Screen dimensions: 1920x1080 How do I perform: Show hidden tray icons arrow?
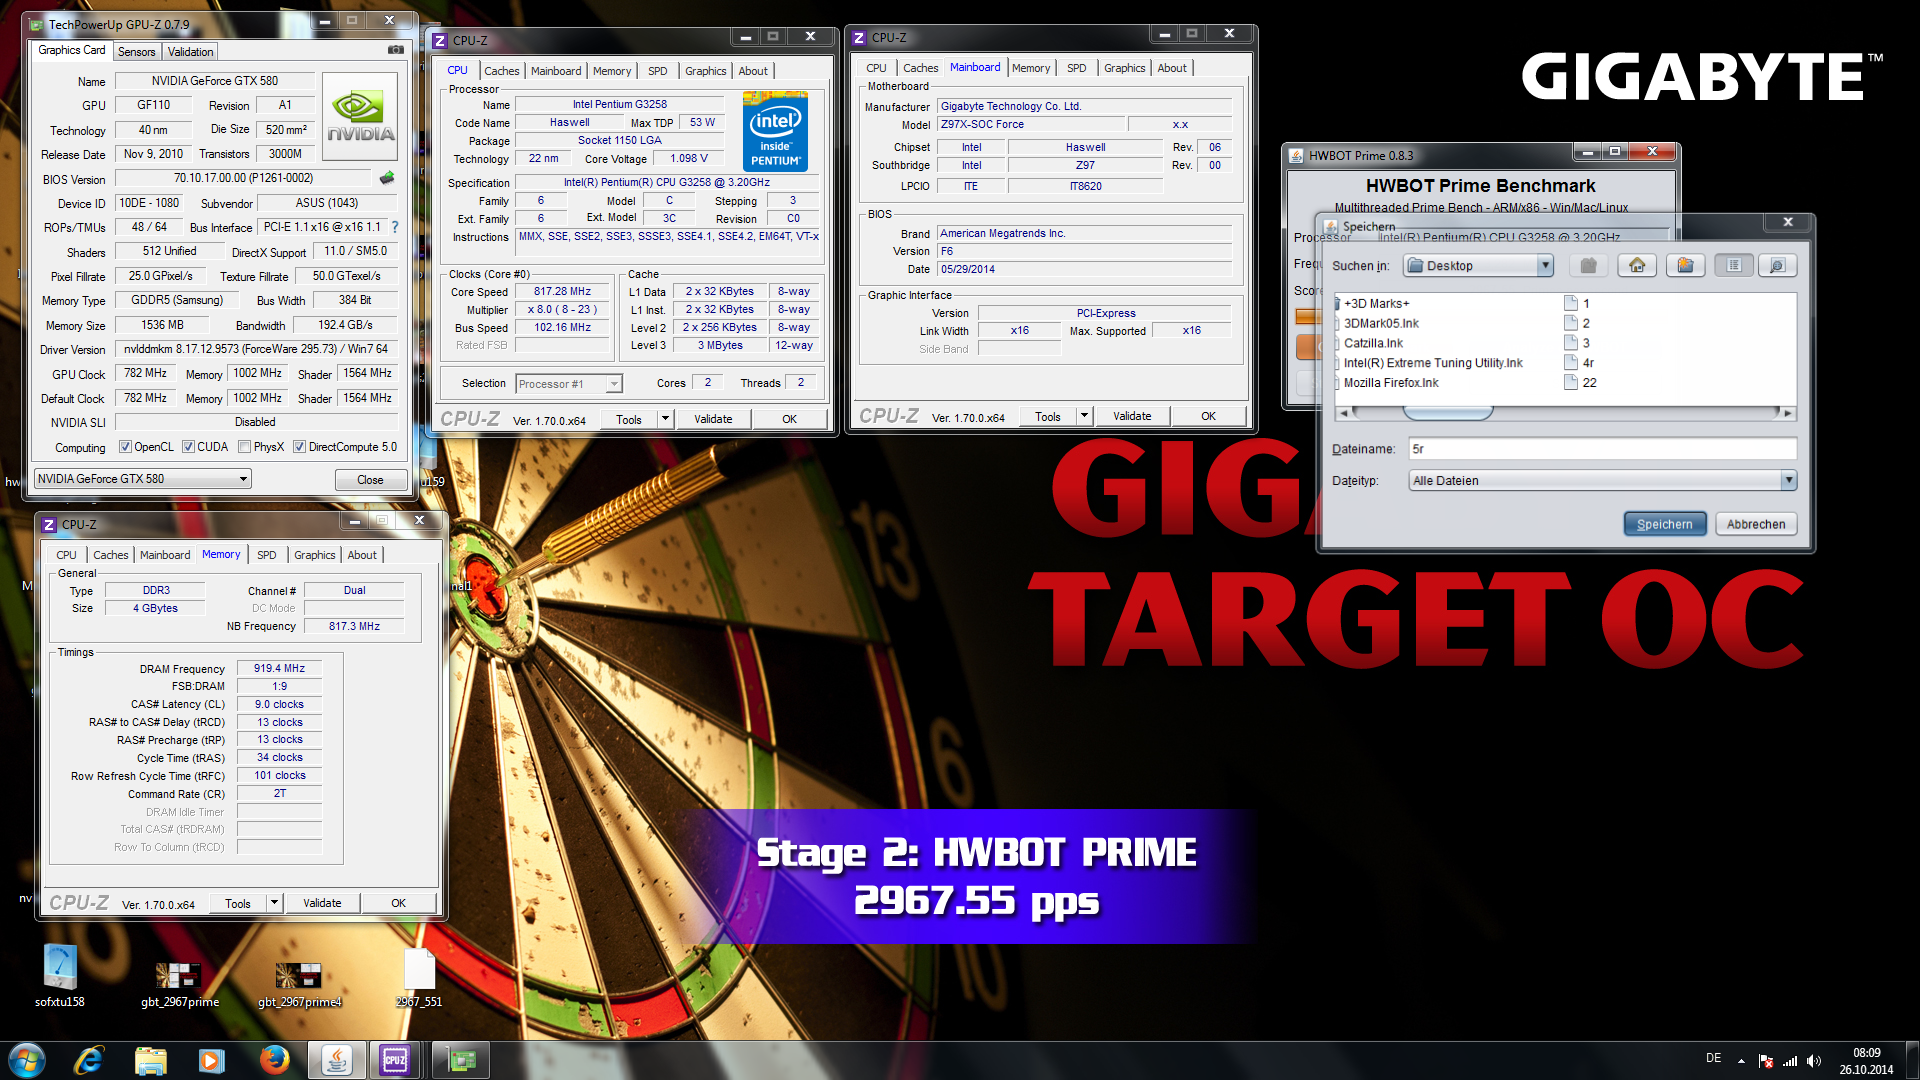coord(1741,1061)
